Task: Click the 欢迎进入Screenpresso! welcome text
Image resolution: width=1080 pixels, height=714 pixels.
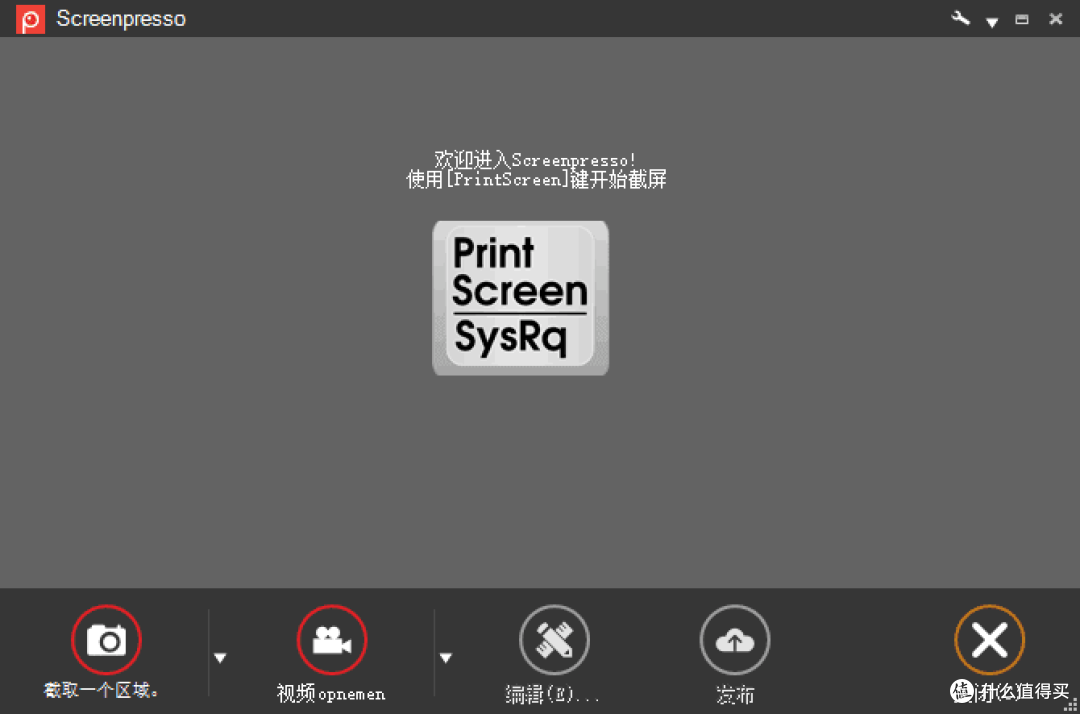Action: (x=535, y=160)
